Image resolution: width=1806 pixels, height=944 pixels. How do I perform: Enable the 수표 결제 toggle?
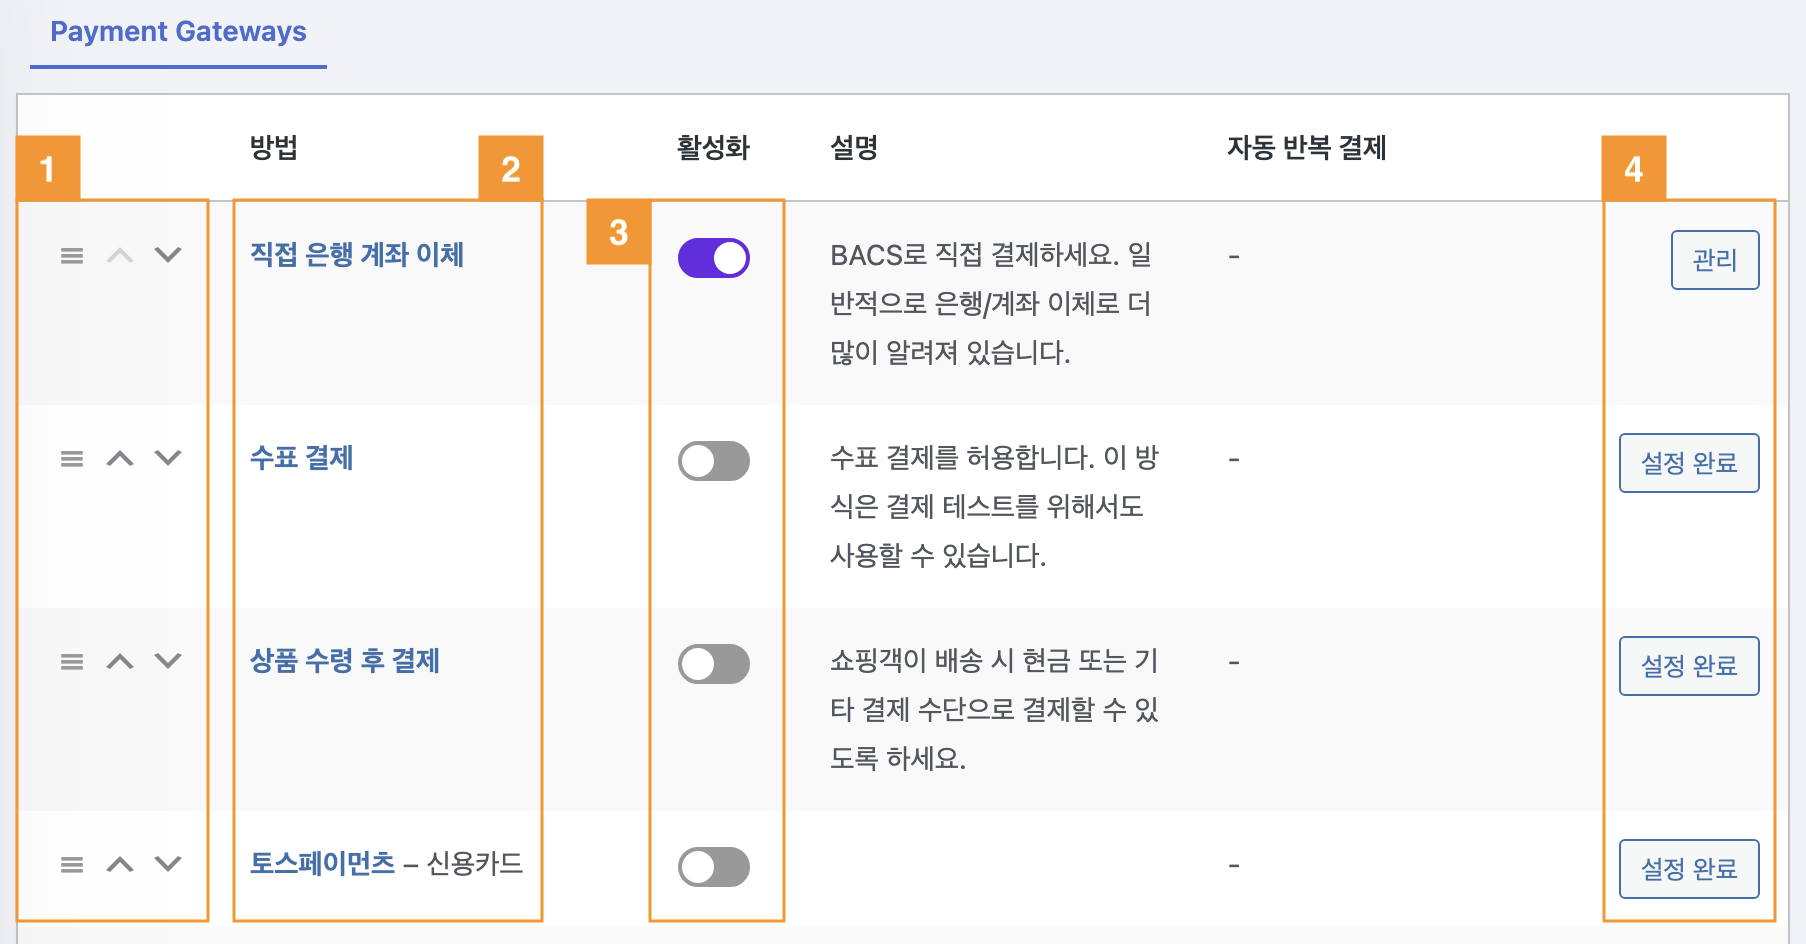tap(714, 461)
